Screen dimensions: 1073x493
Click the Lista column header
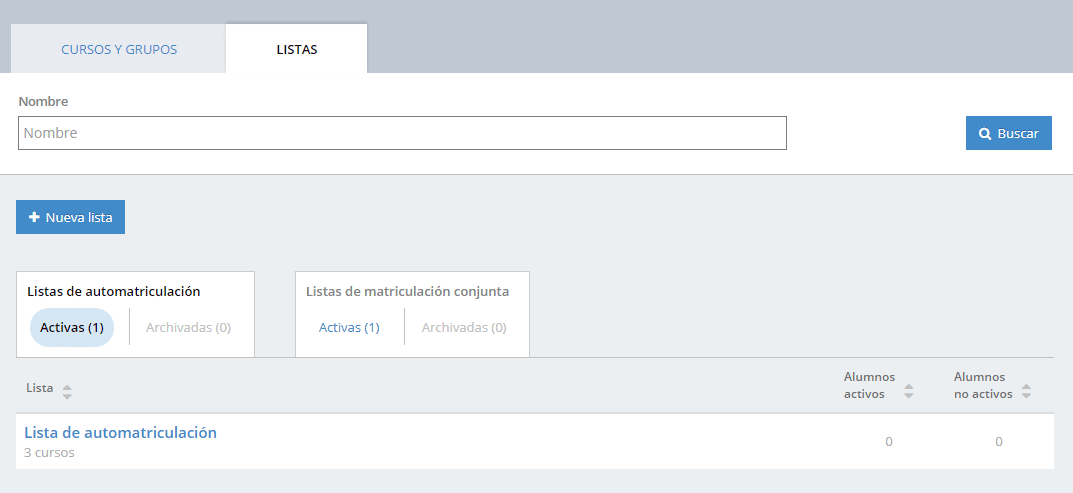tap(40, 388)
